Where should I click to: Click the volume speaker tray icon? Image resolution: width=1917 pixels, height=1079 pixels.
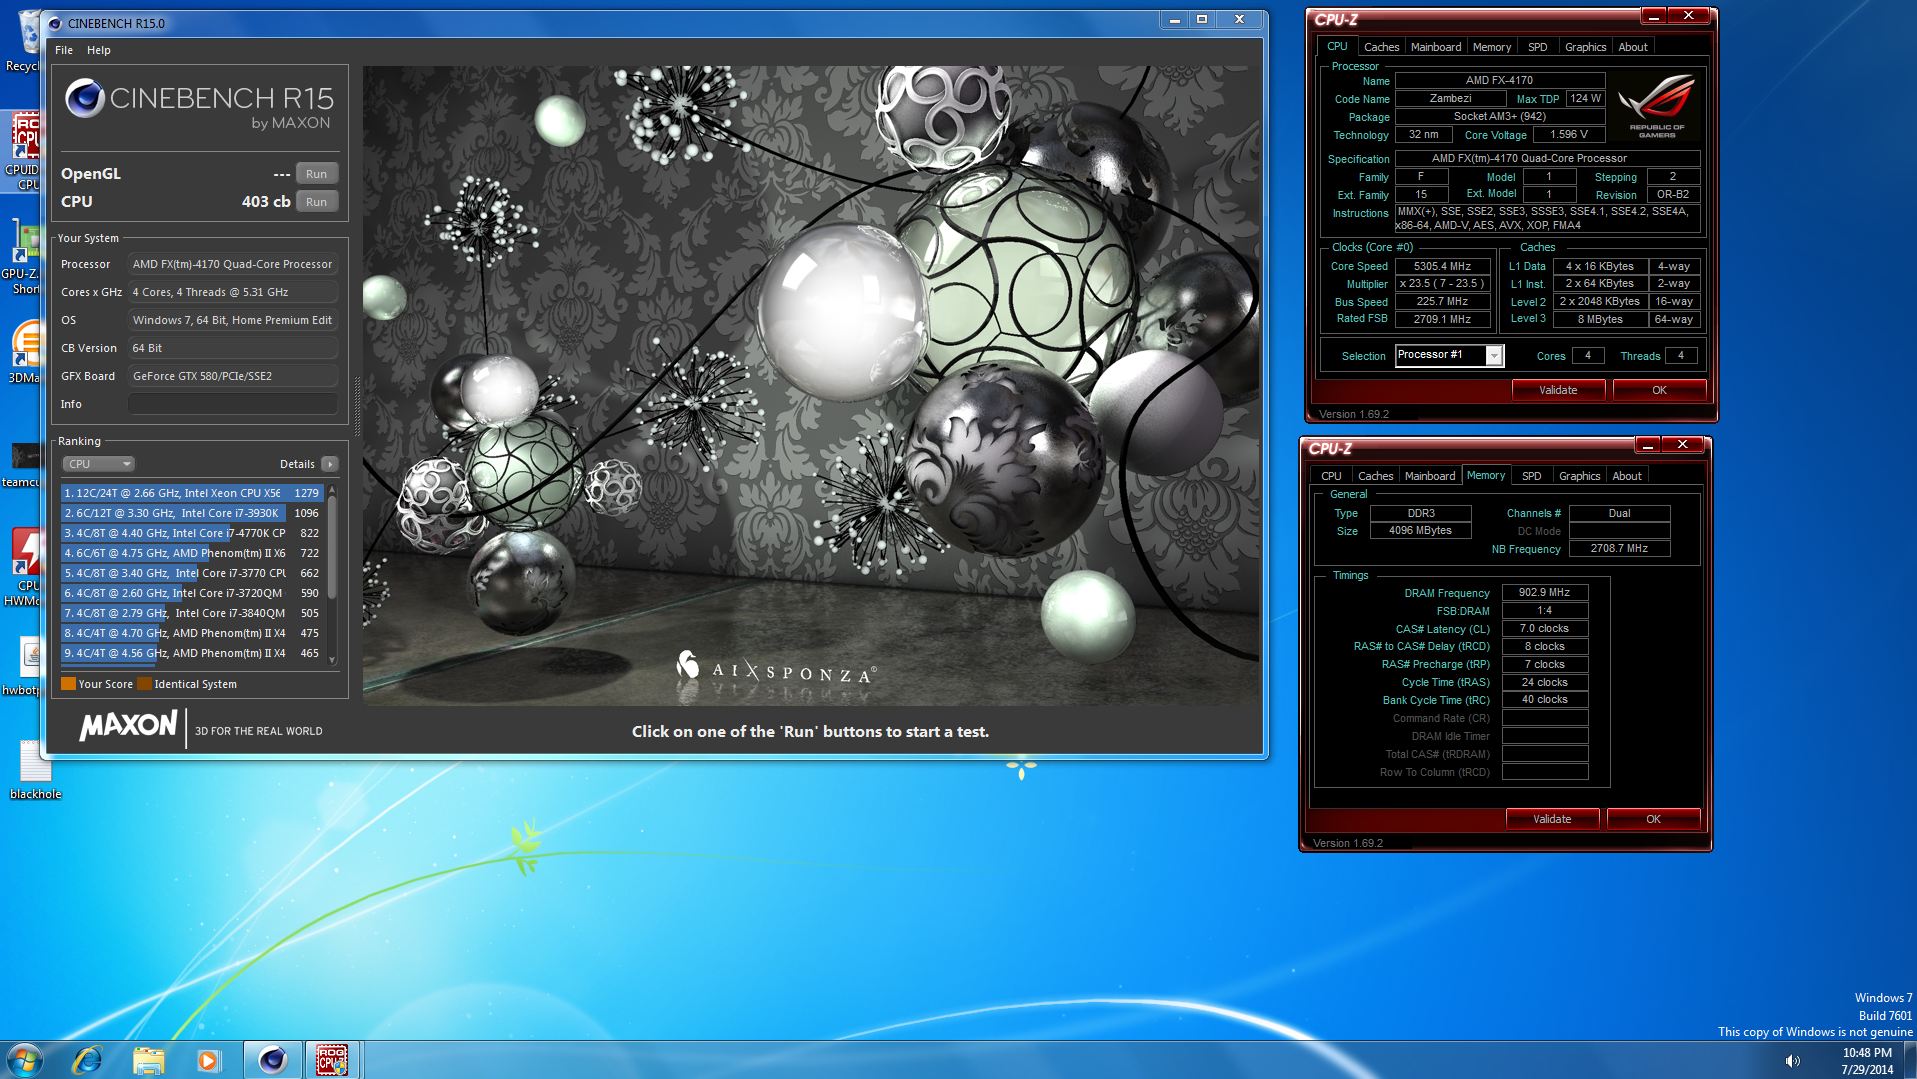[1793, 1061]
